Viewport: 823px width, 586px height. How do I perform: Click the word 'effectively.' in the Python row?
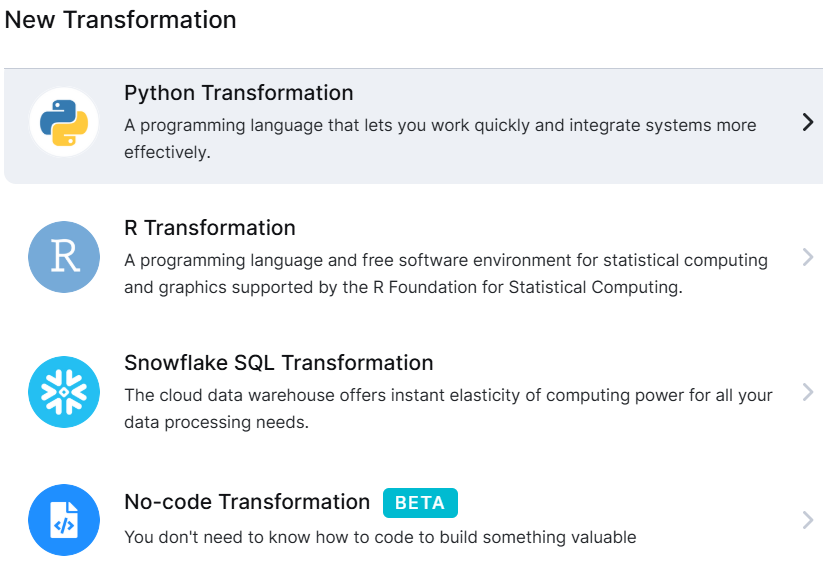coord(167,152)
